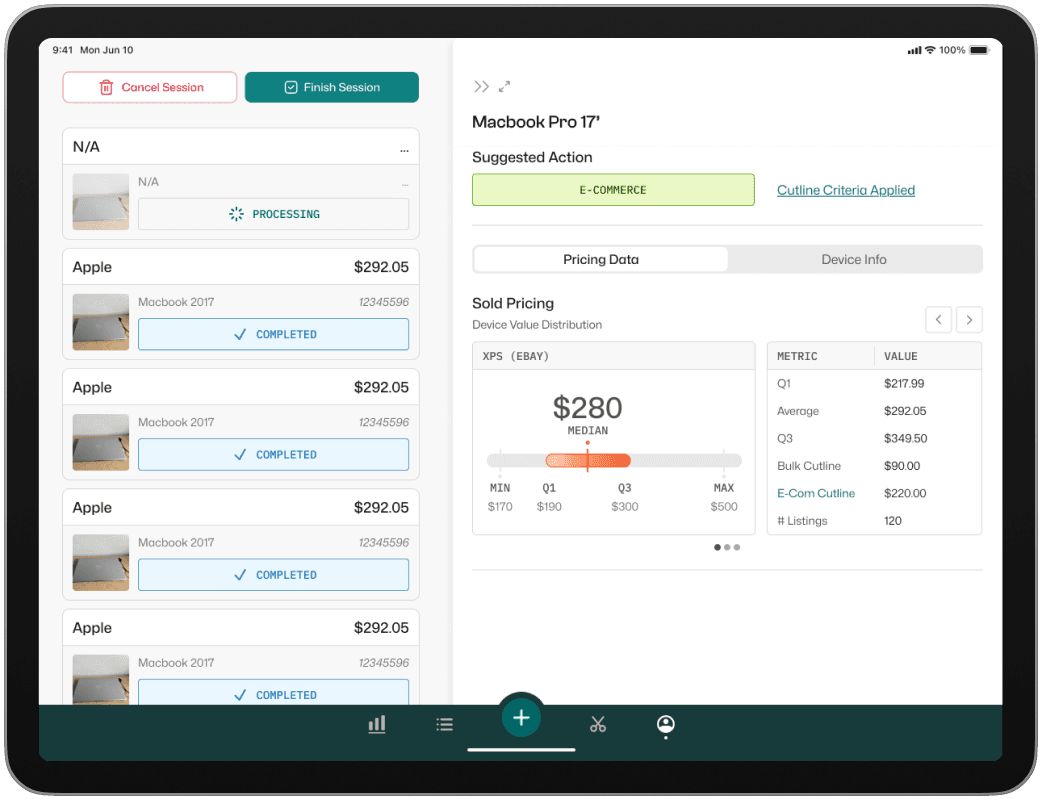Click the VALUE column header
Screen dimensions: 1042x800
[900, 356]
